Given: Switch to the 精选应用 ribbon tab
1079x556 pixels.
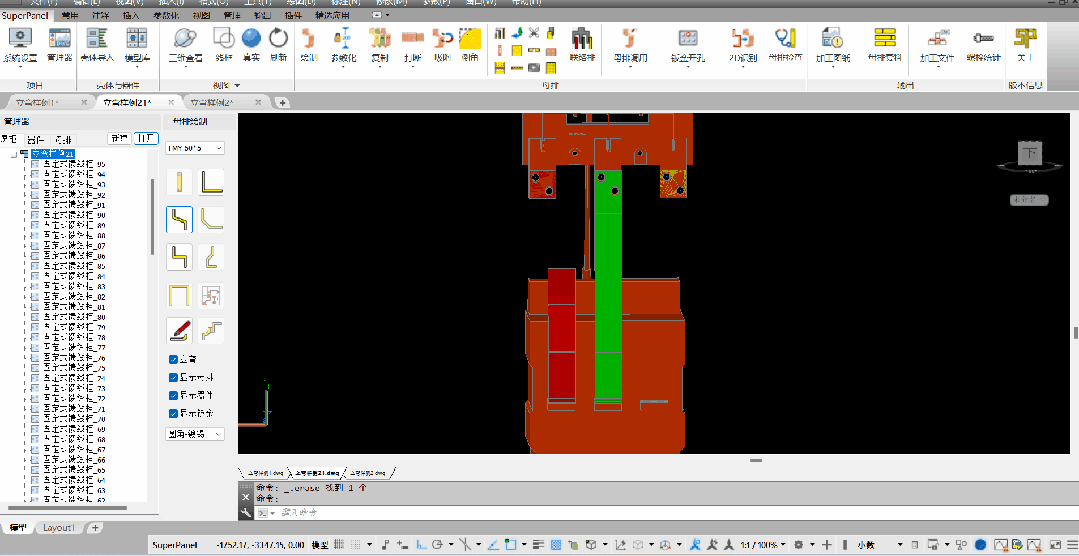Looking at the screenshot, I should click(332, 15).
